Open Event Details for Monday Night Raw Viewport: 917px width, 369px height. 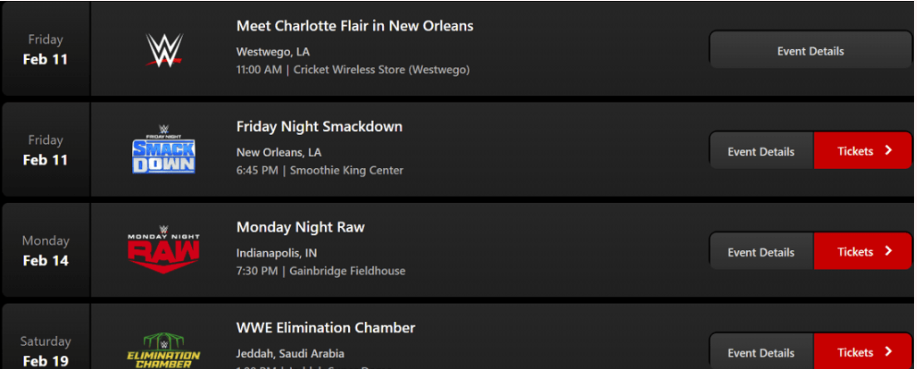(x=761, y=252)
